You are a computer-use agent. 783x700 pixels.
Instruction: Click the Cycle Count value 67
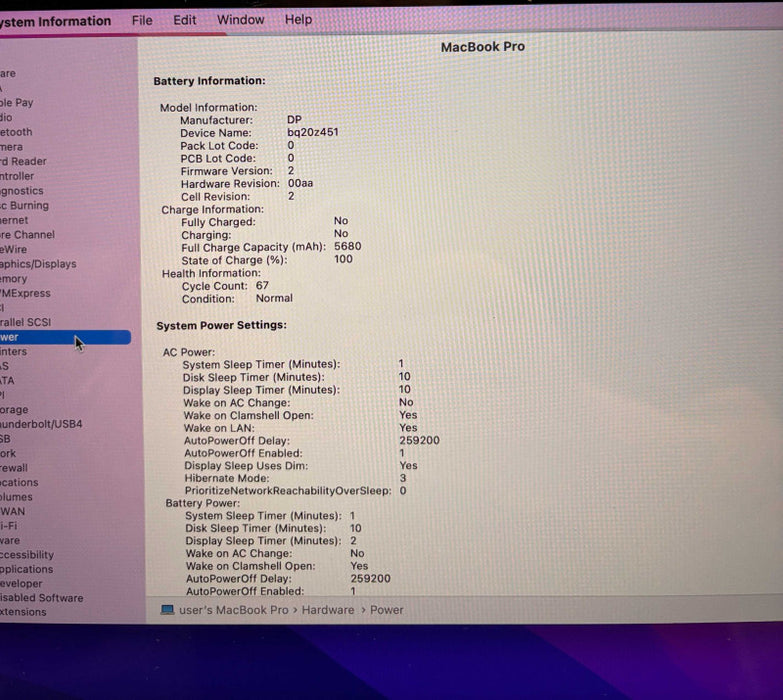point(262,286)
